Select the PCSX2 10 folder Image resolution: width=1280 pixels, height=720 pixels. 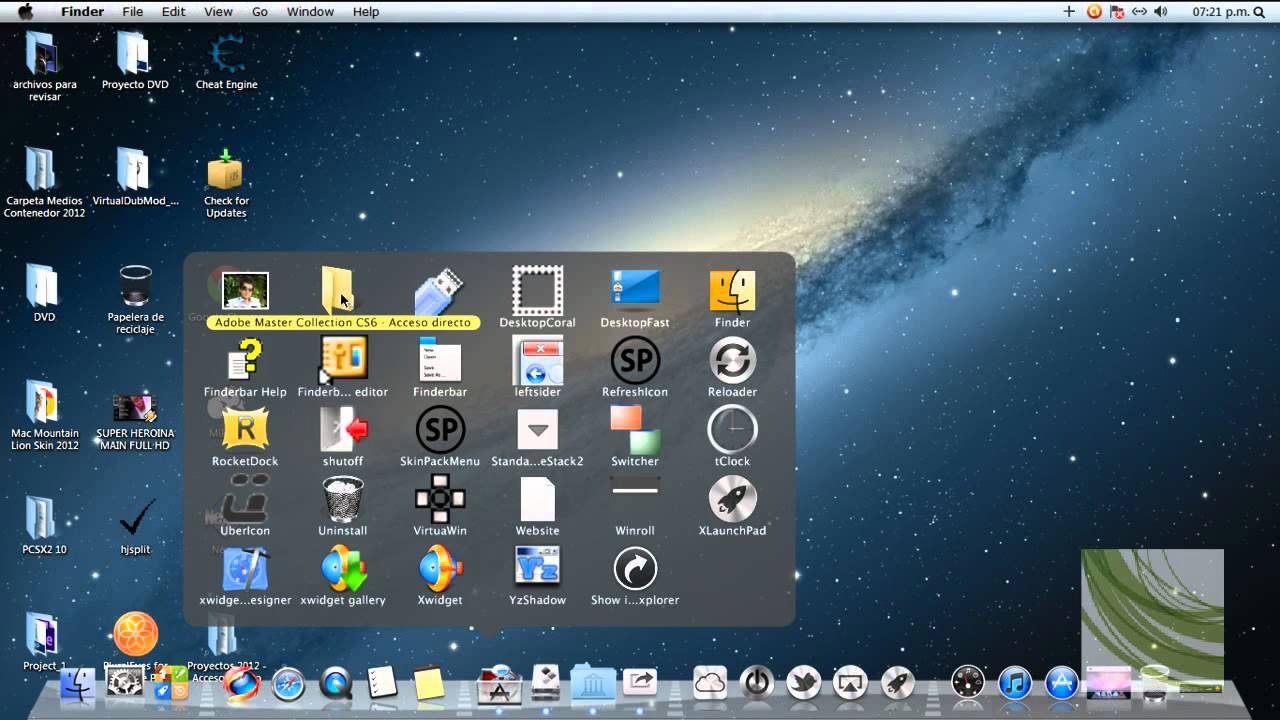coord(42,518)
